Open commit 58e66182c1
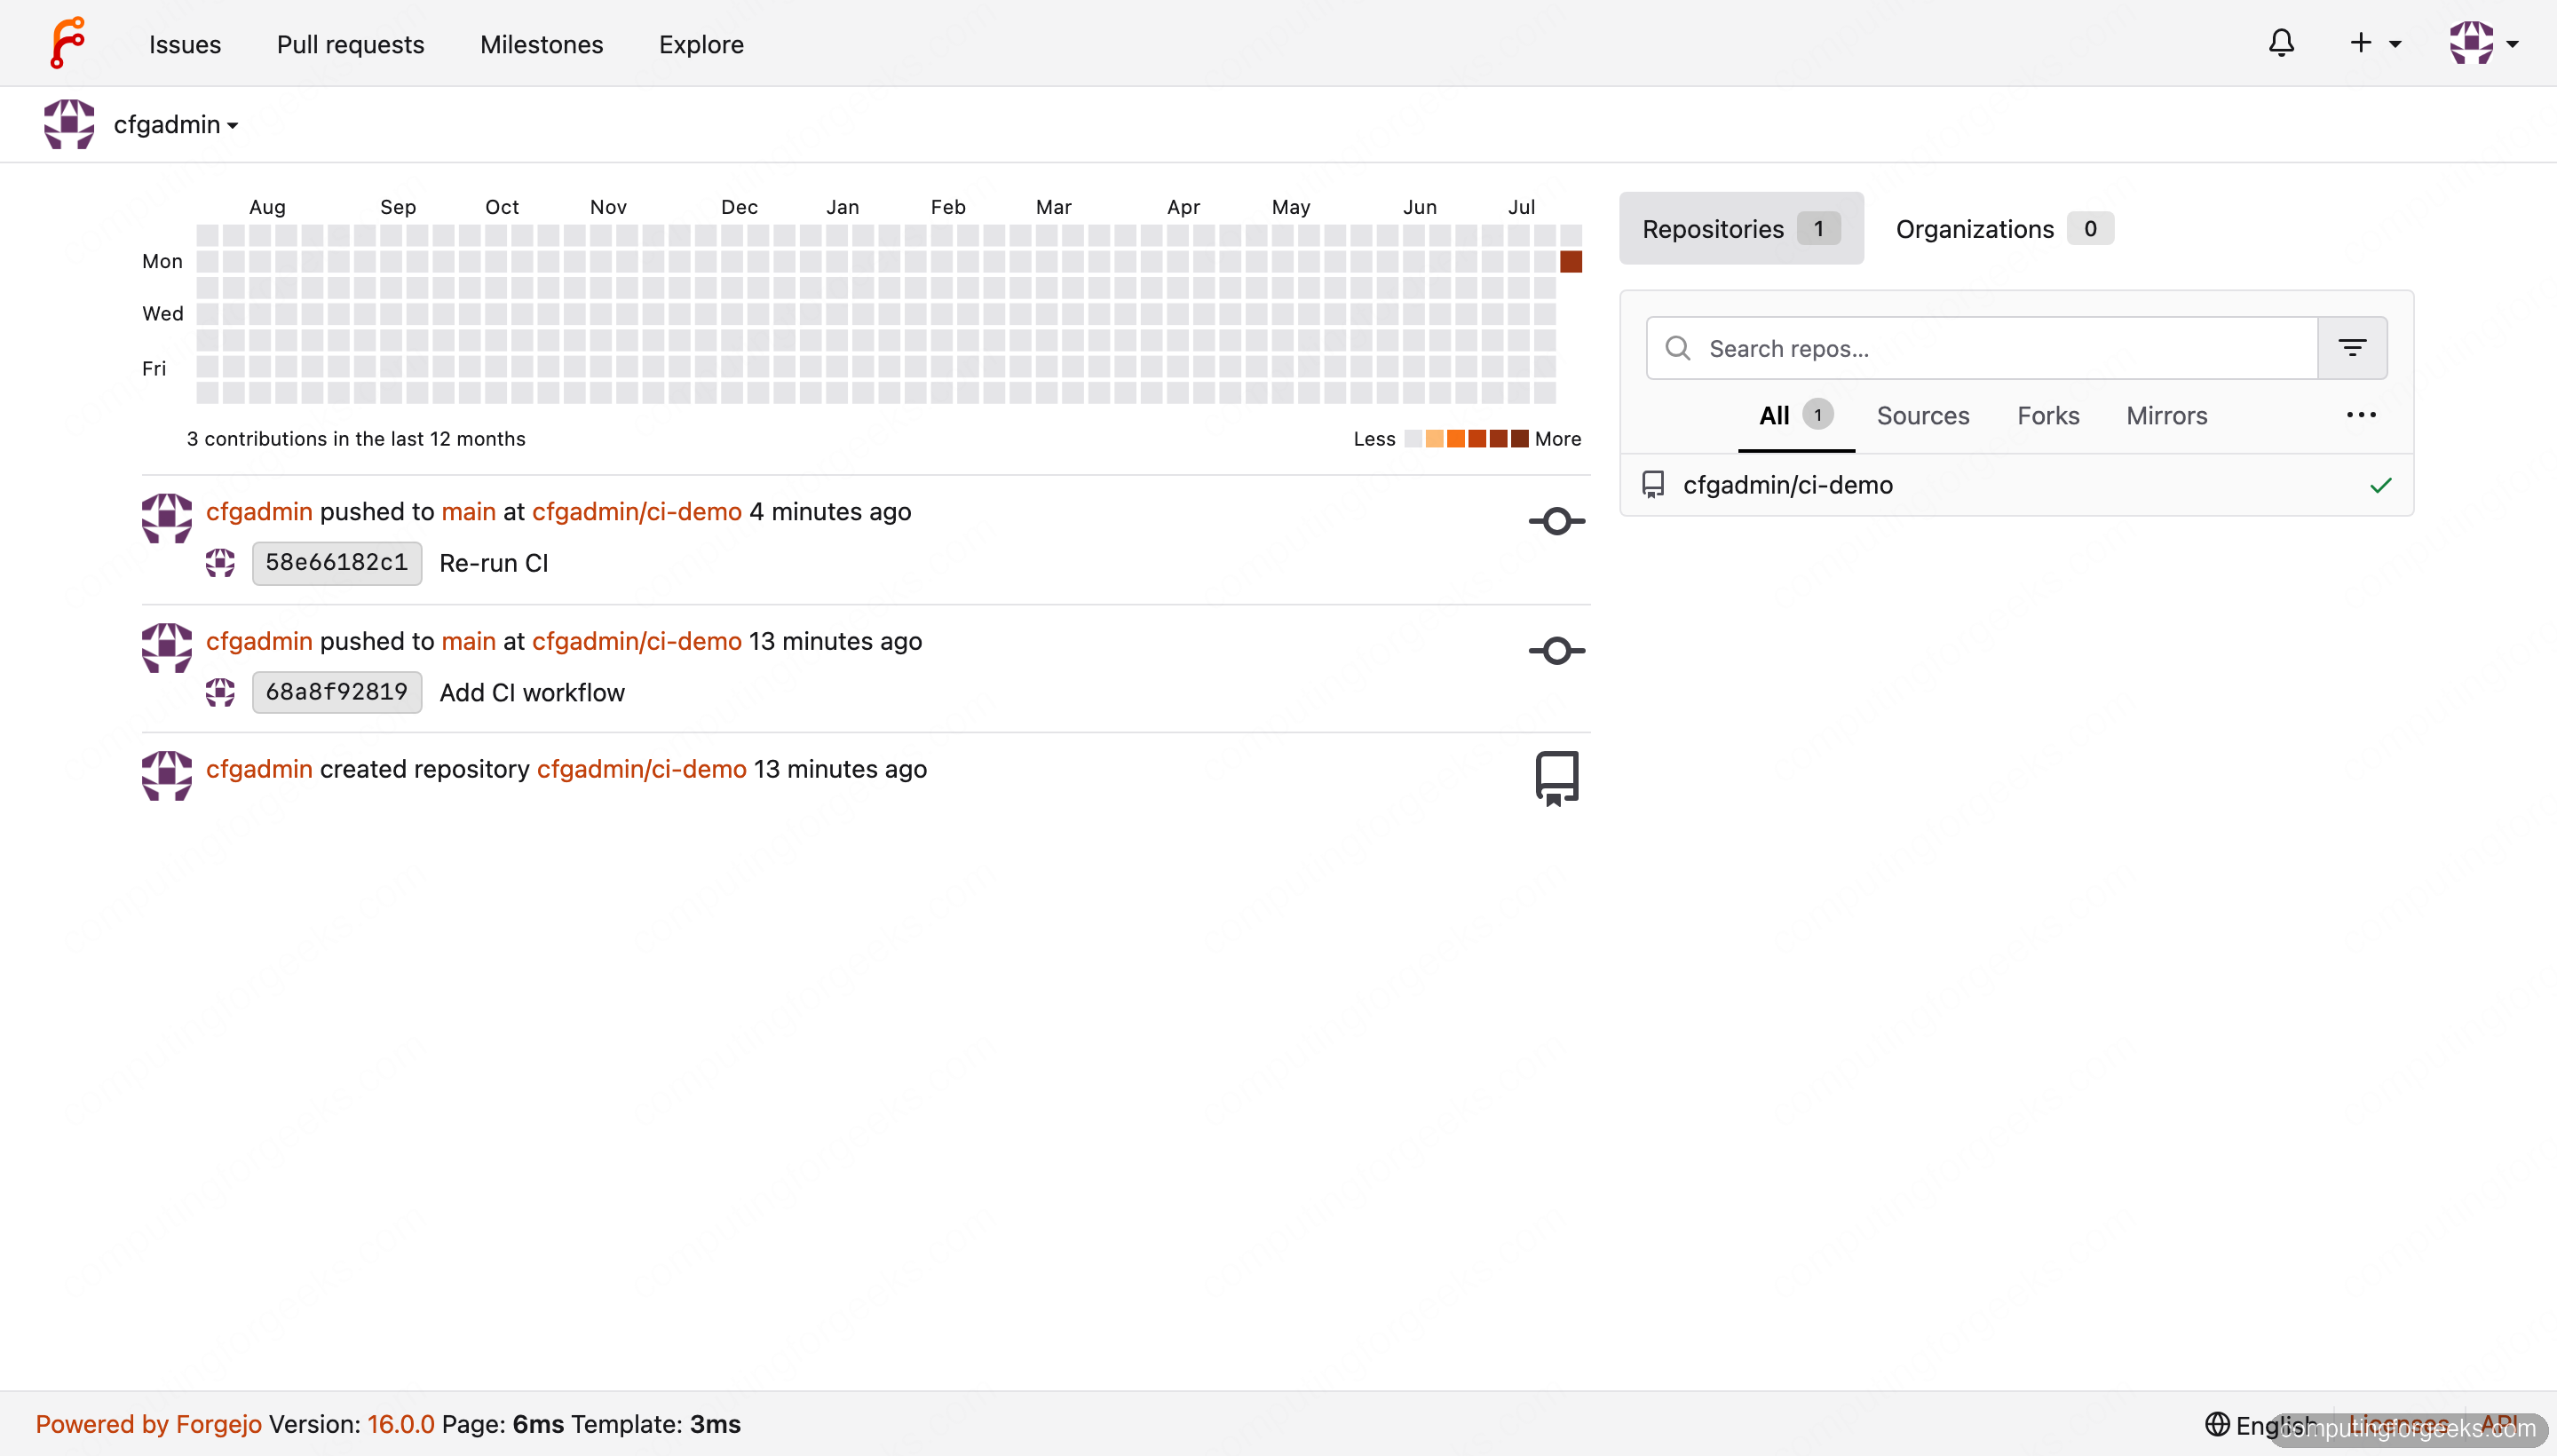 tap(337, 563)
